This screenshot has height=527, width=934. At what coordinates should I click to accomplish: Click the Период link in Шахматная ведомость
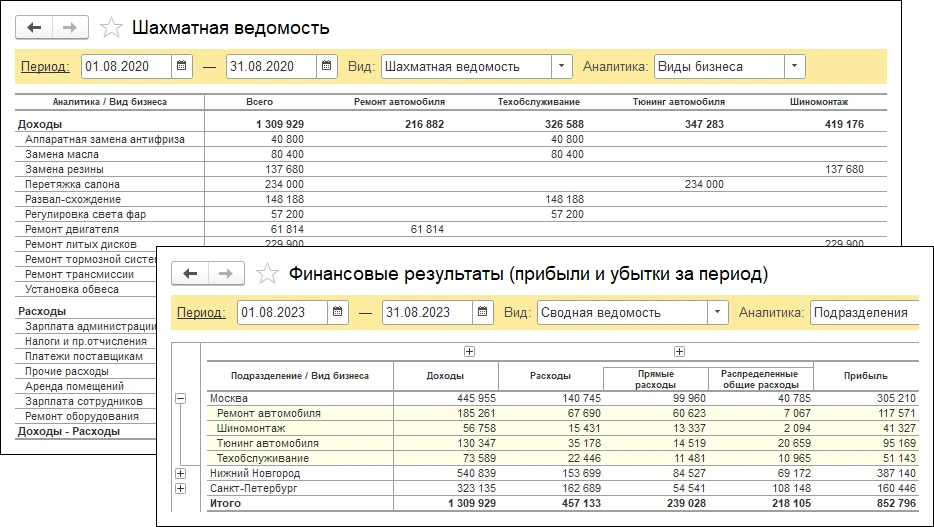tap(45, 67)
